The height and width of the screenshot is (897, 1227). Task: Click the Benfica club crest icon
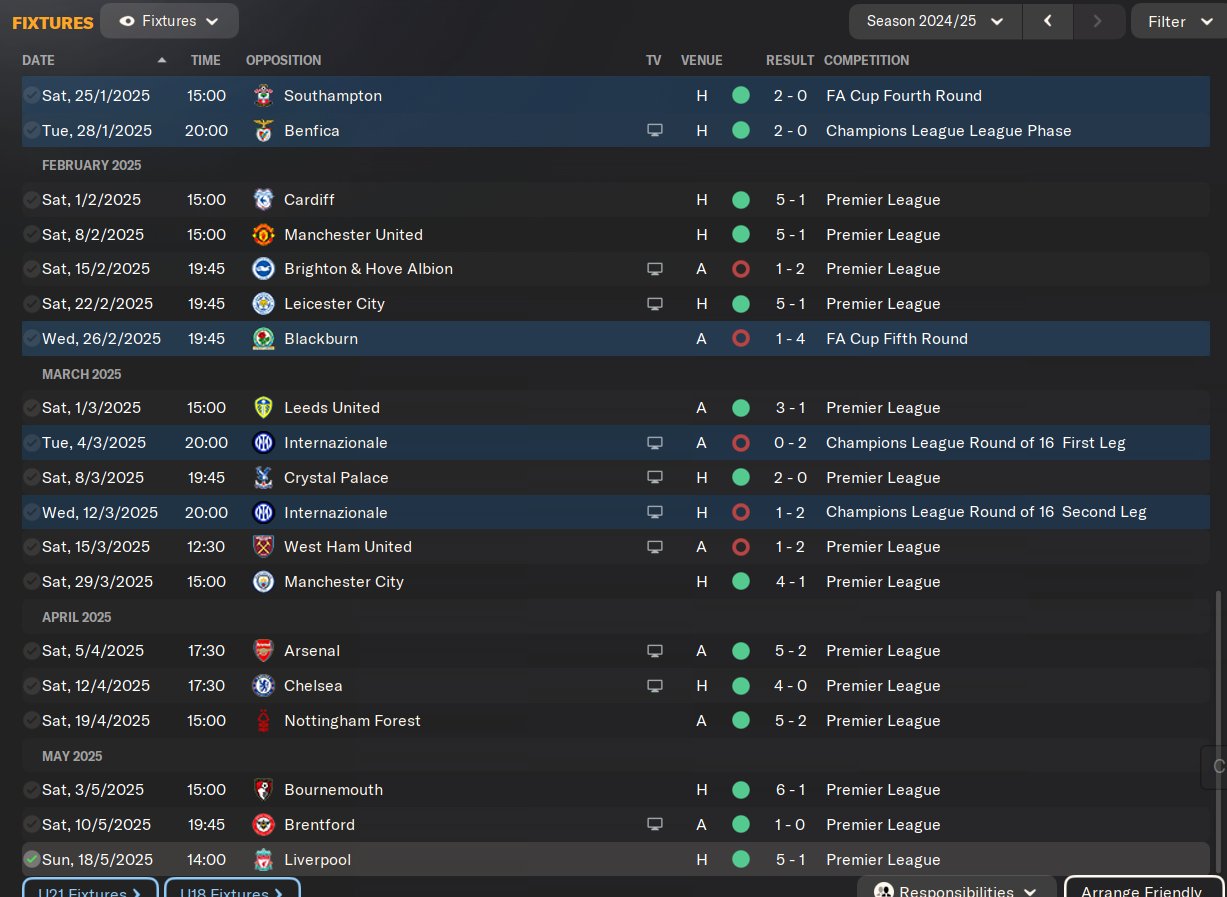coord(263,131)
